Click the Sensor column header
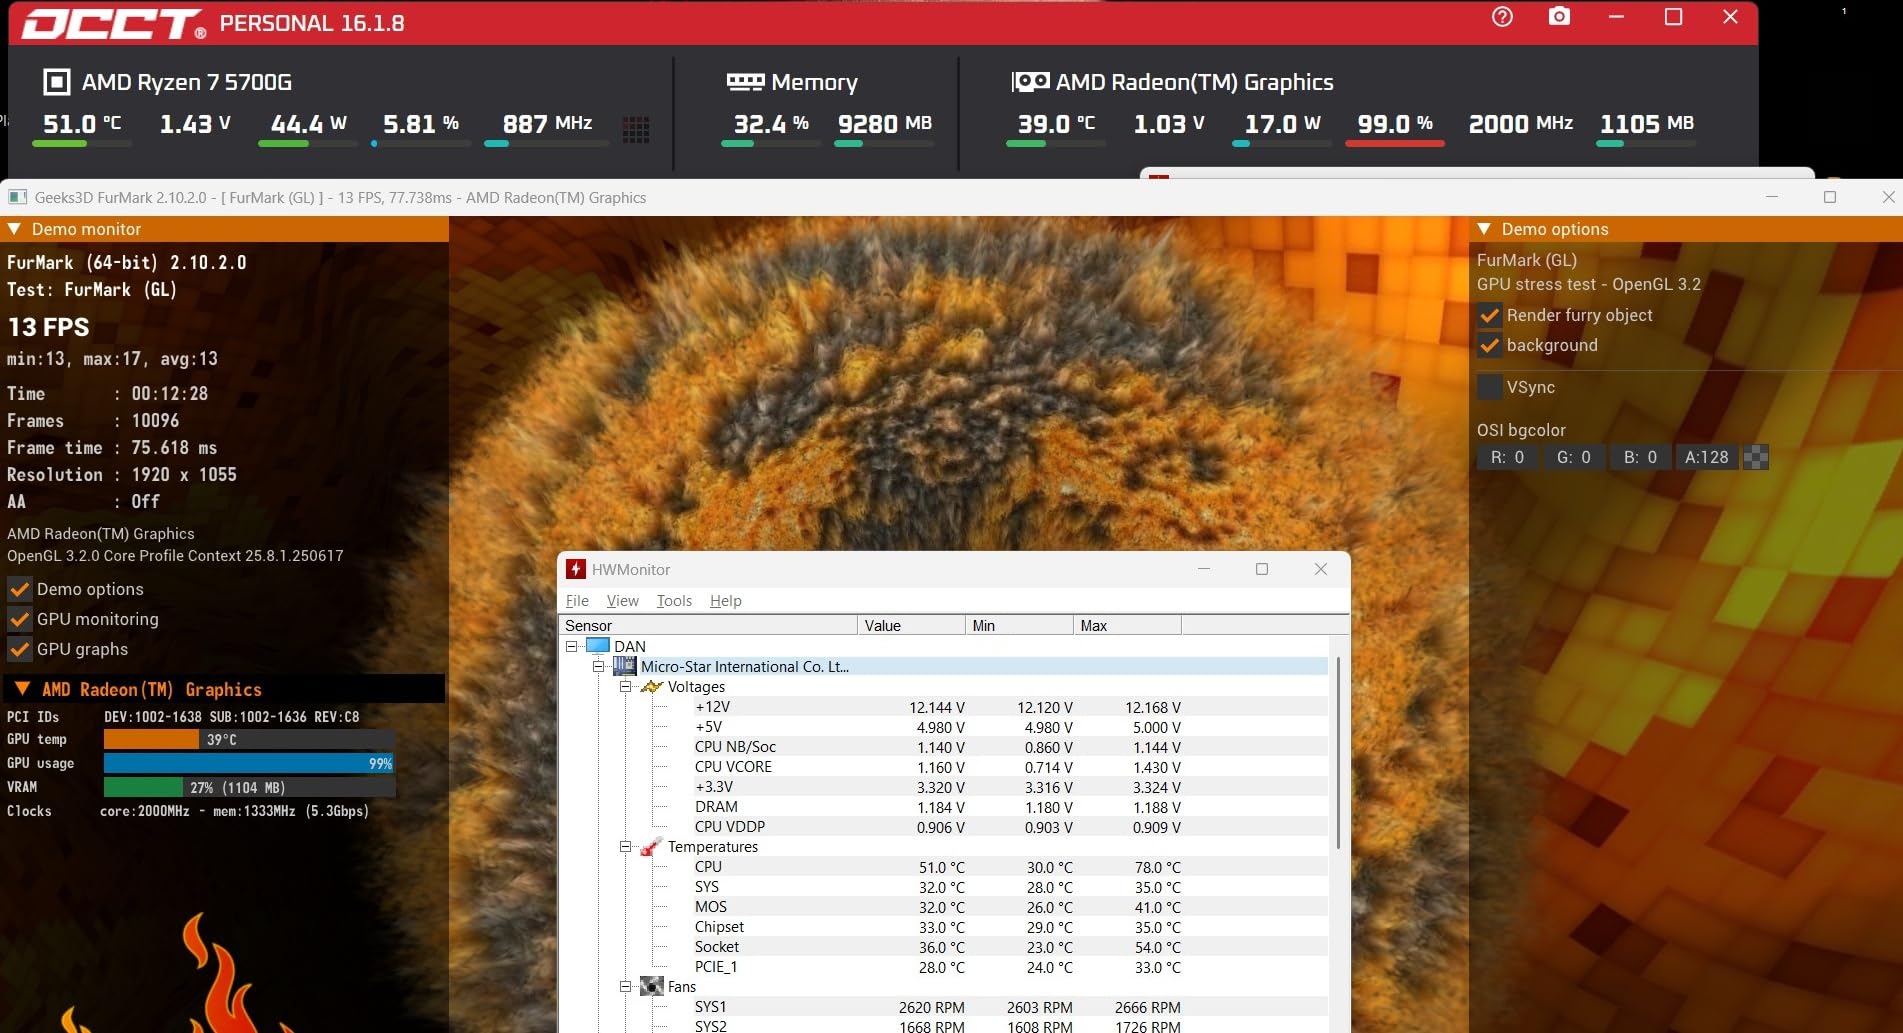Image resolution: width=1903 pixels, height=1033 pixels. [708, 625]
